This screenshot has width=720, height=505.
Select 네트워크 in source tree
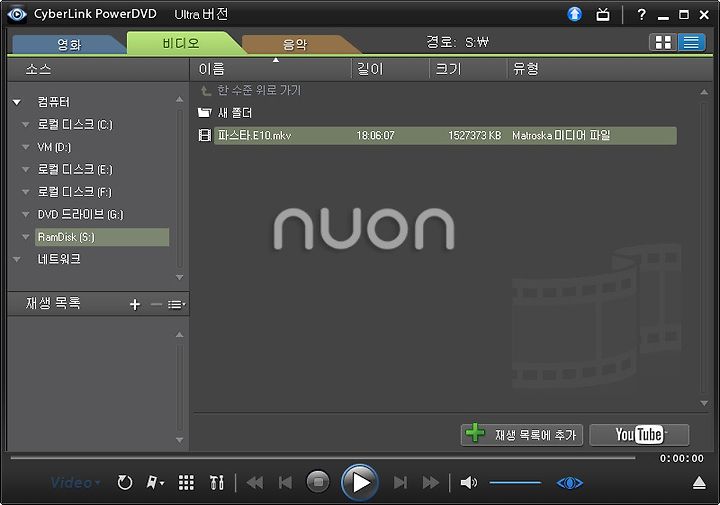pos(59,259)
